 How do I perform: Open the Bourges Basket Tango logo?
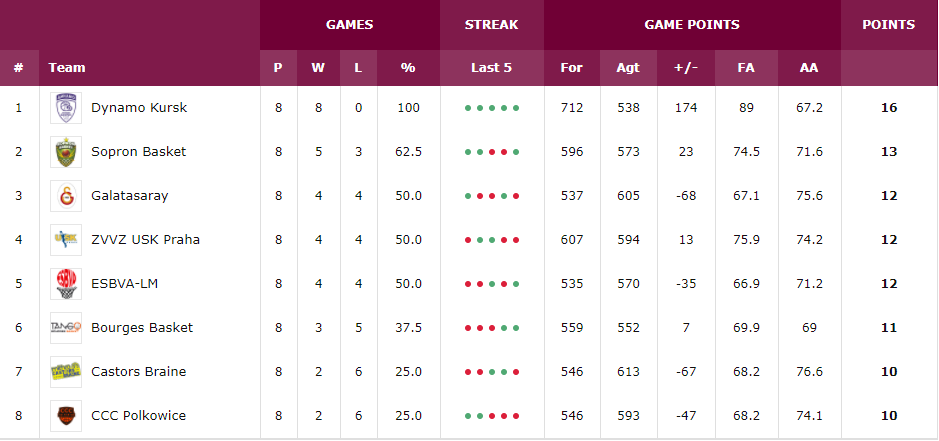coord(66,328)
